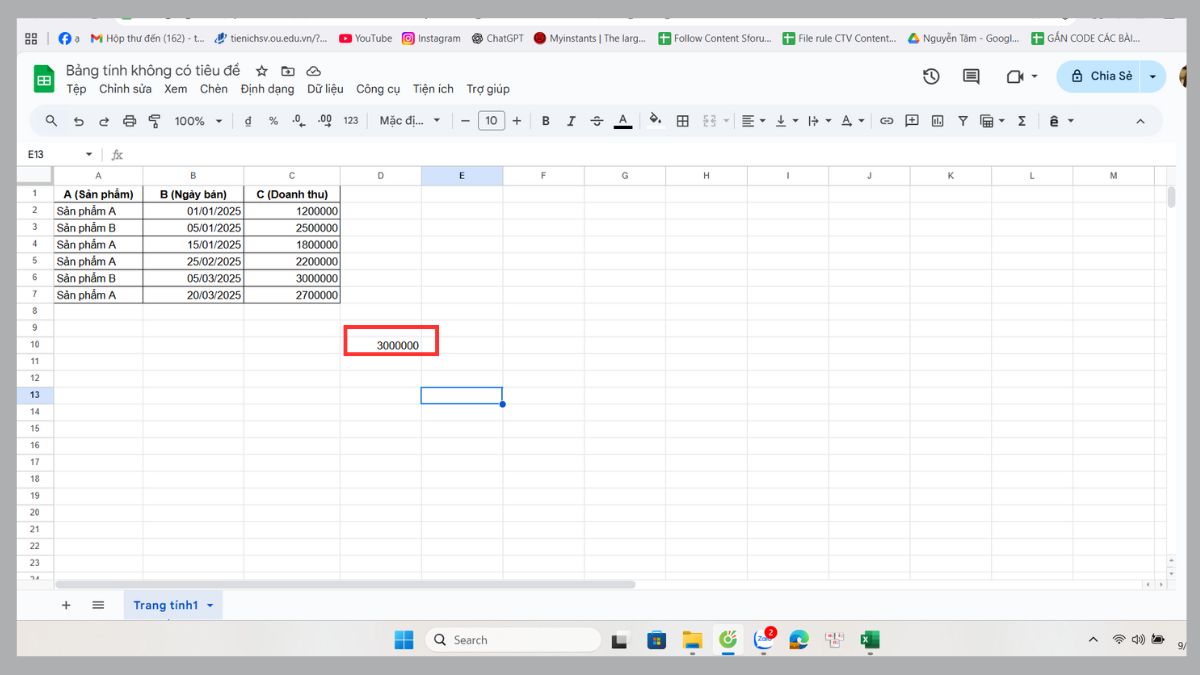Increase font size with plus button
Screen dimensions: 1200x675
[x=517, y=121]
